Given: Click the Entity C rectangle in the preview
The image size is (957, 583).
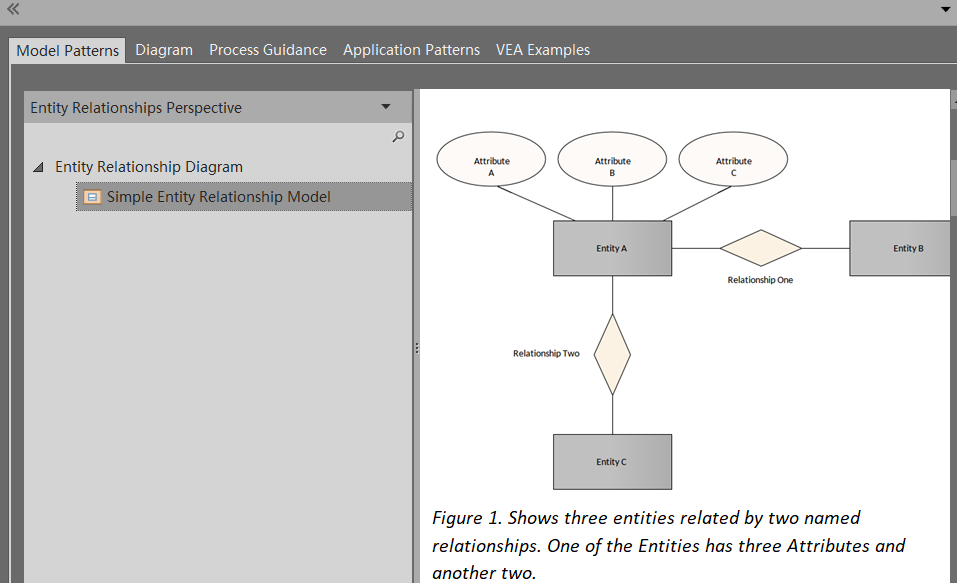Looking at the screenshot, I should (x=611, y=461).
